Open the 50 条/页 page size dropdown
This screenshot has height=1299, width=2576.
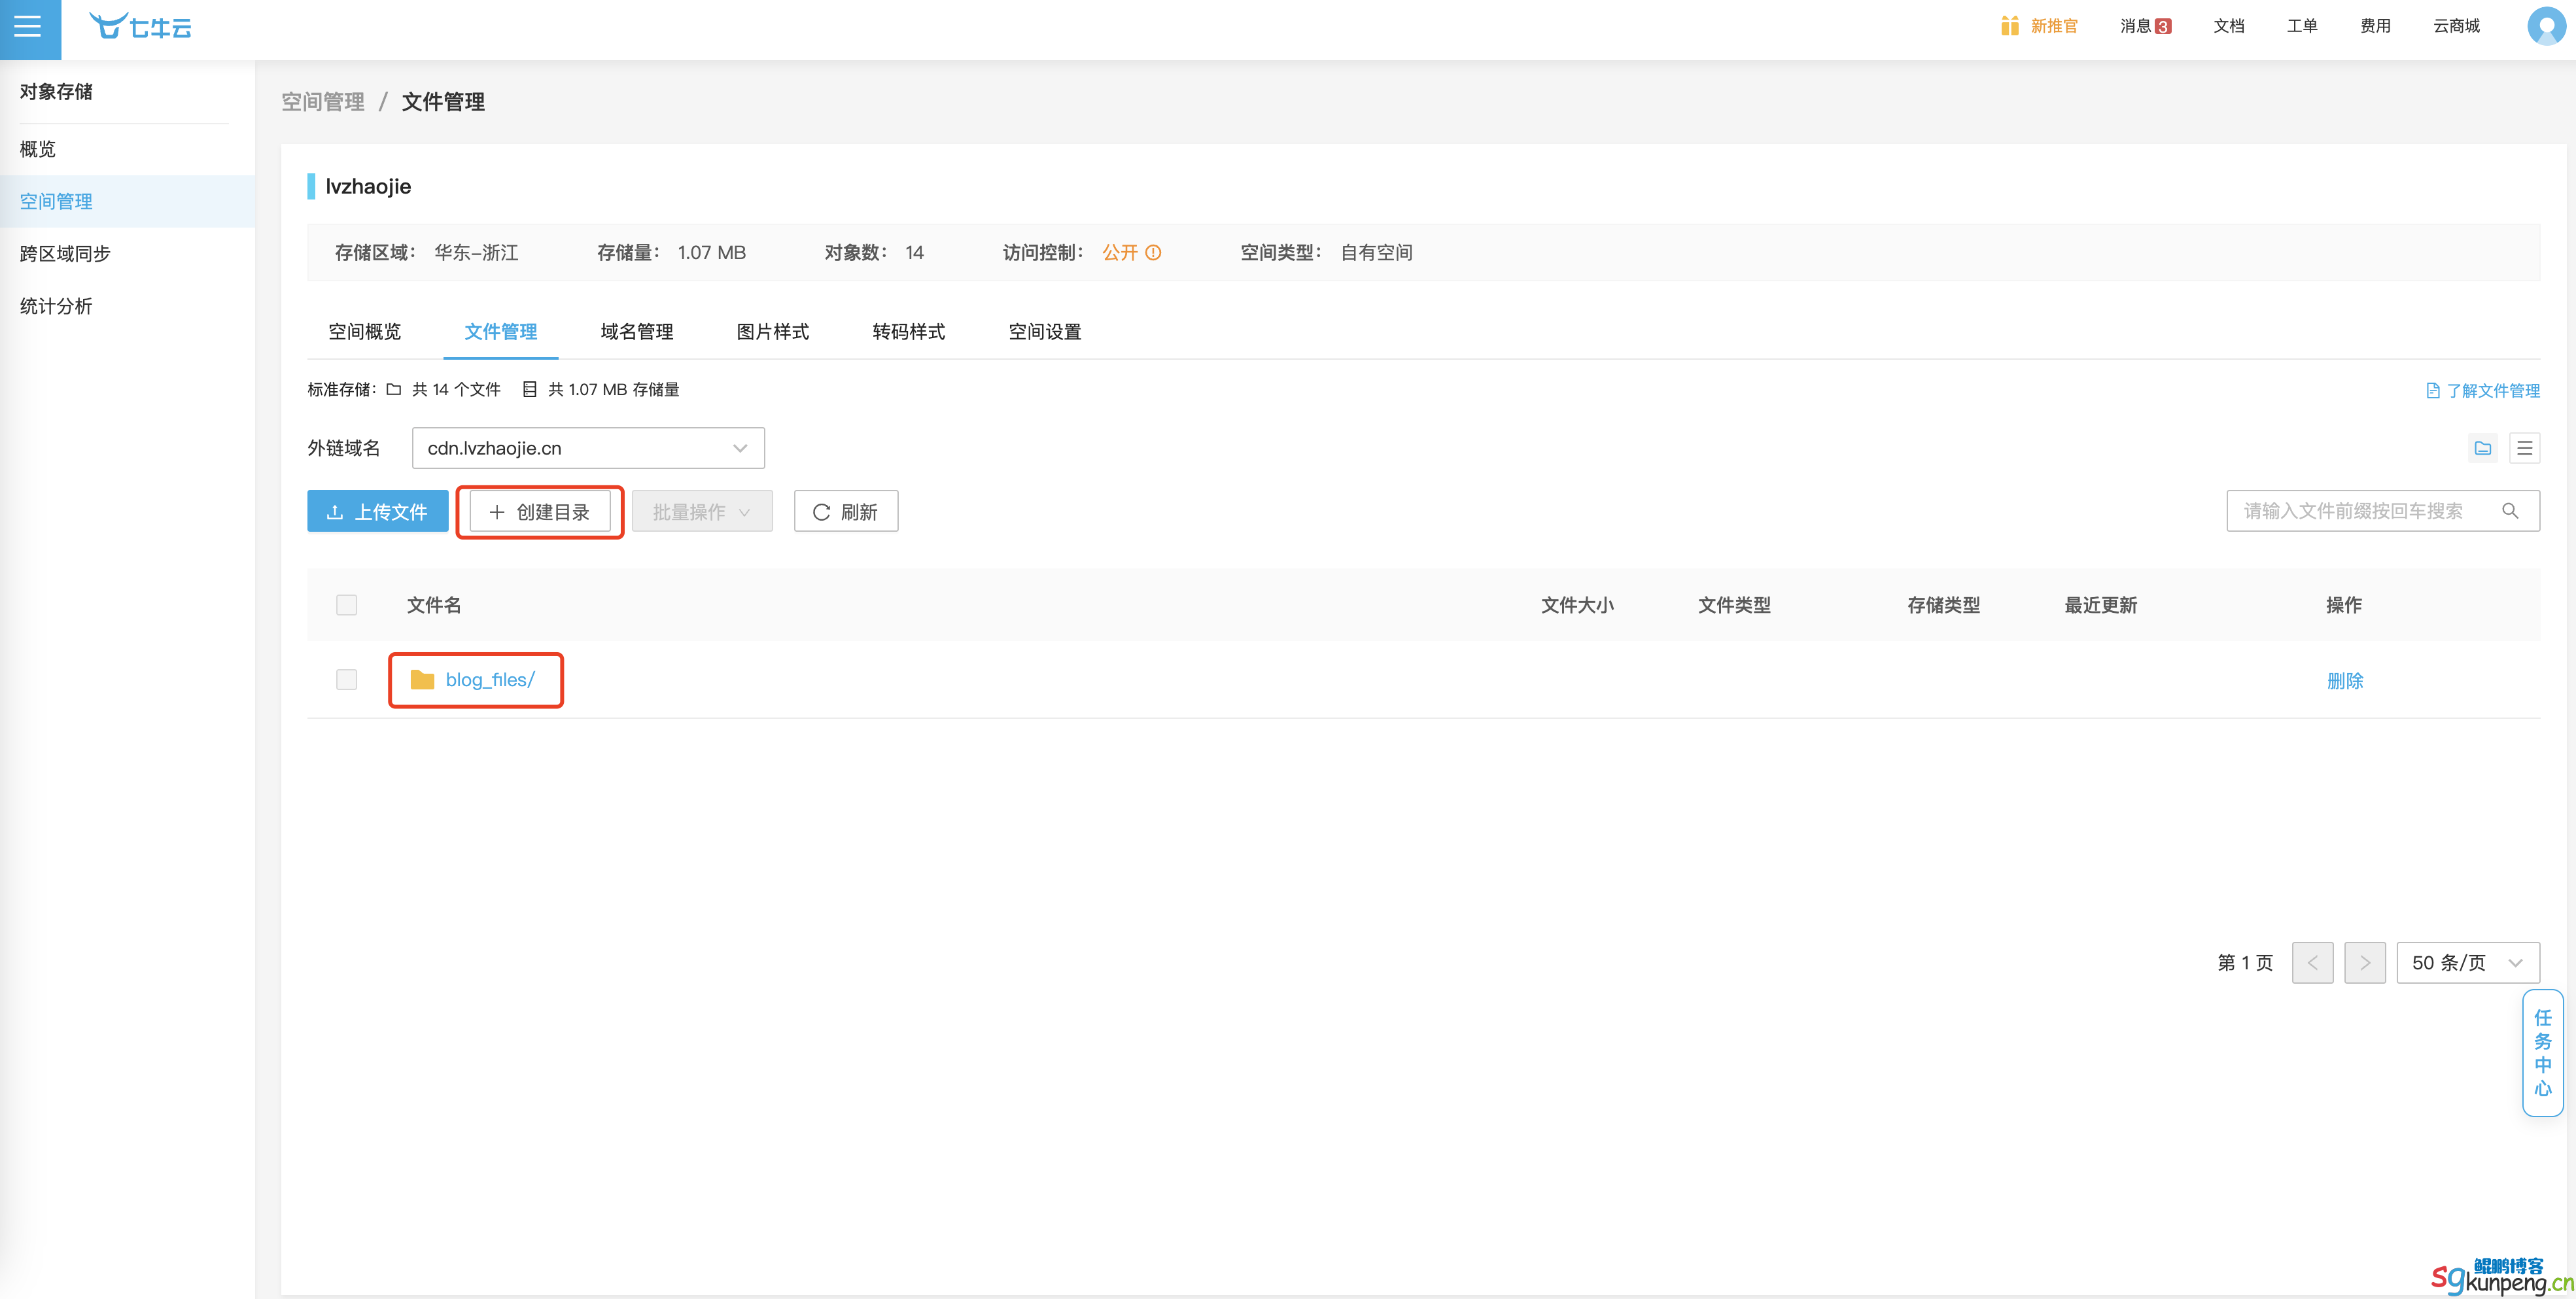click(2467, 963)
